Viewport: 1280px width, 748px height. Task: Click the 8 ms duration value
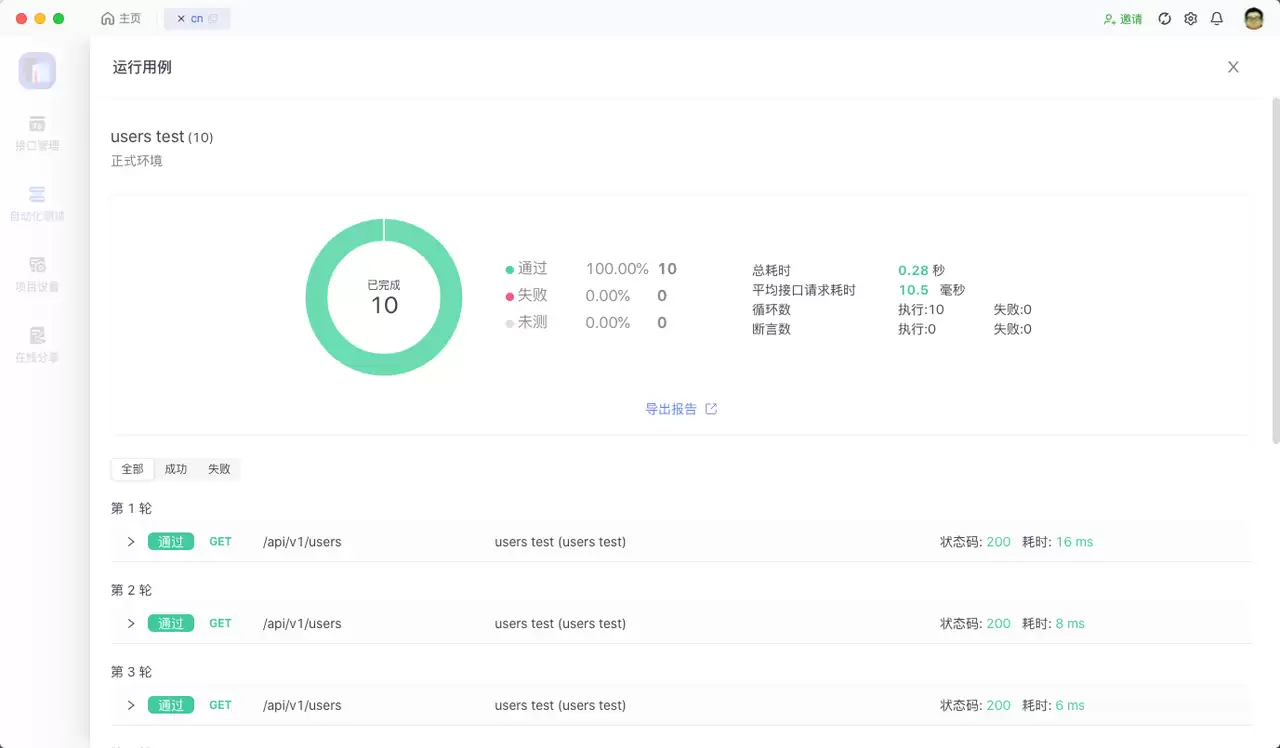[x=1070, y=624]
